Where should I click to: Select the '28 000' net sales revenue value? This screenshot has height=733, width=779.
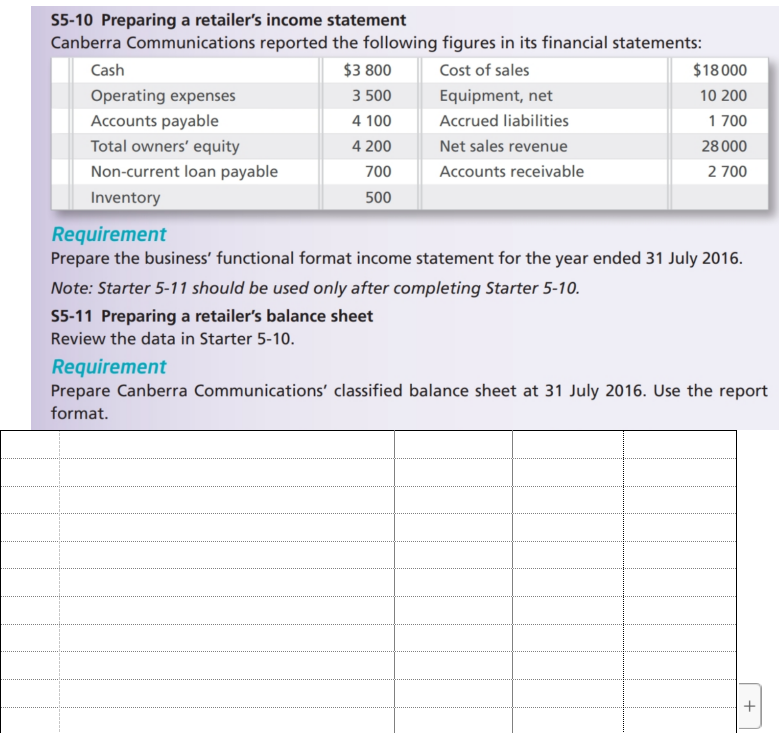[724, 146]
